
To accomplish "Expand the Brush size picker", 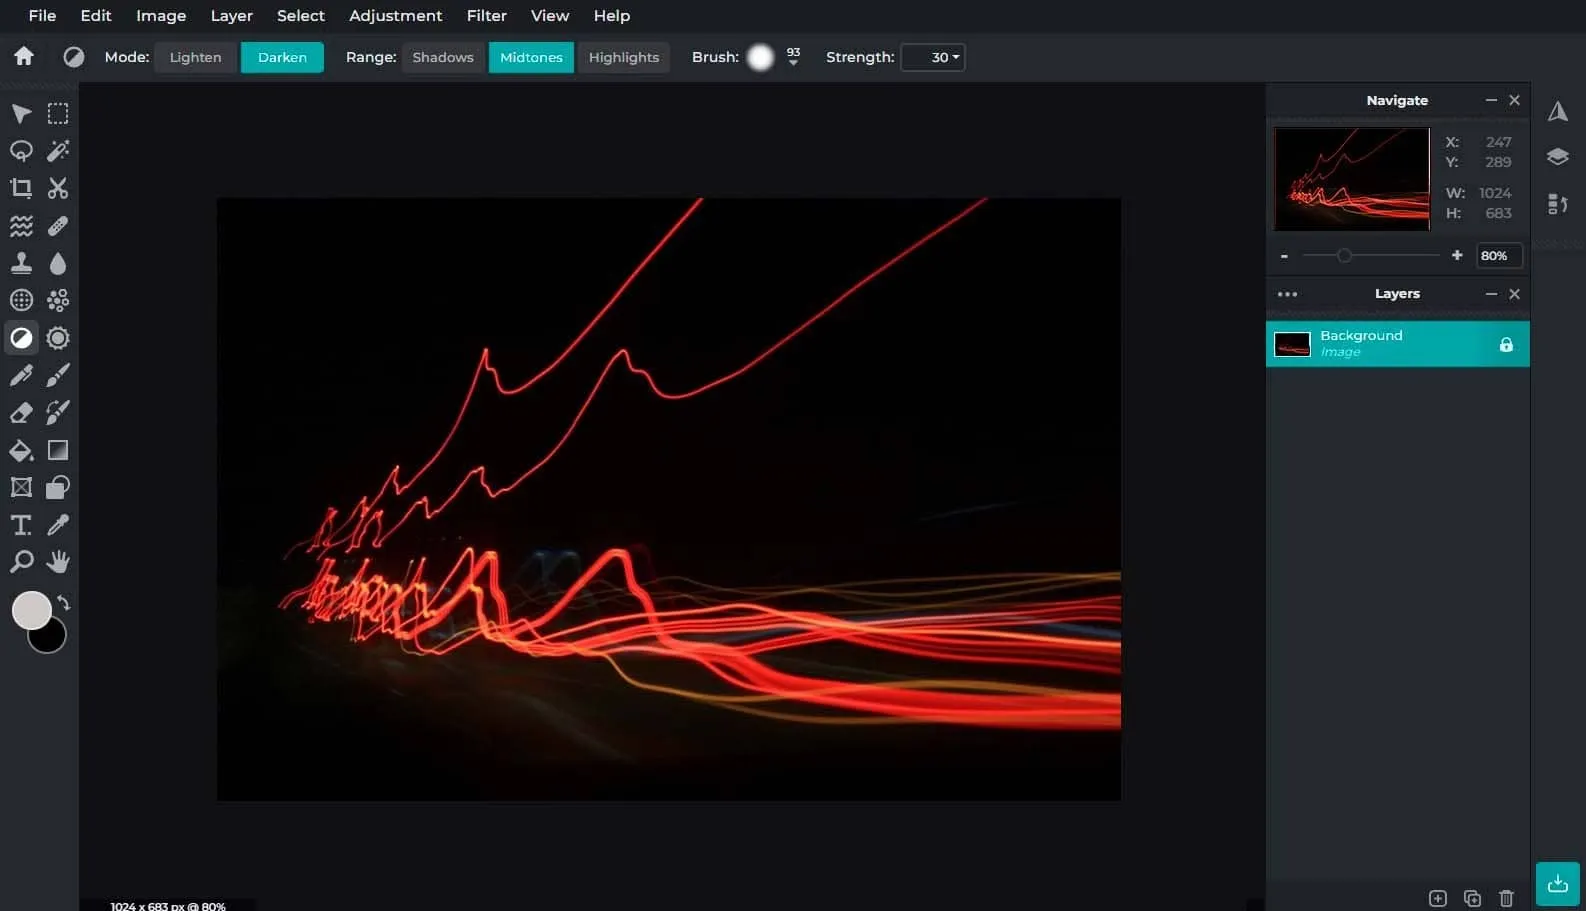I will click(x=793, y=62).
